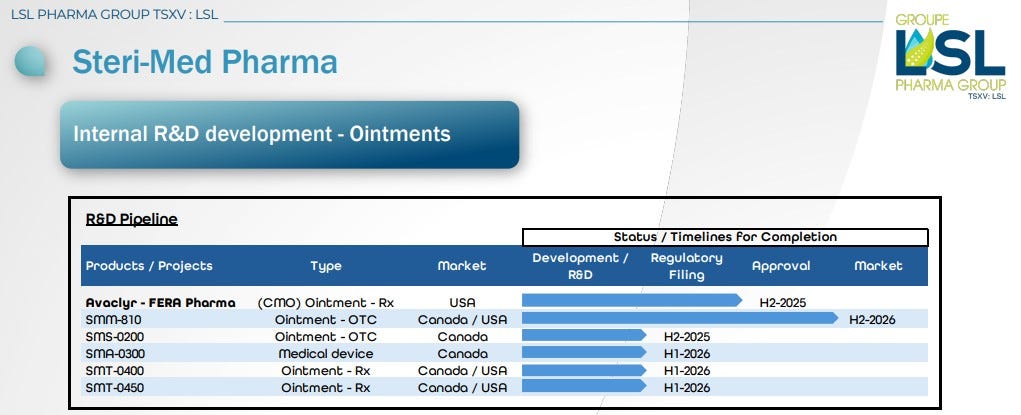Screen dimensions: 1021x415
Task: Click 'H1-2026' in the SMT-0400 row
Action: coord(687,371)
